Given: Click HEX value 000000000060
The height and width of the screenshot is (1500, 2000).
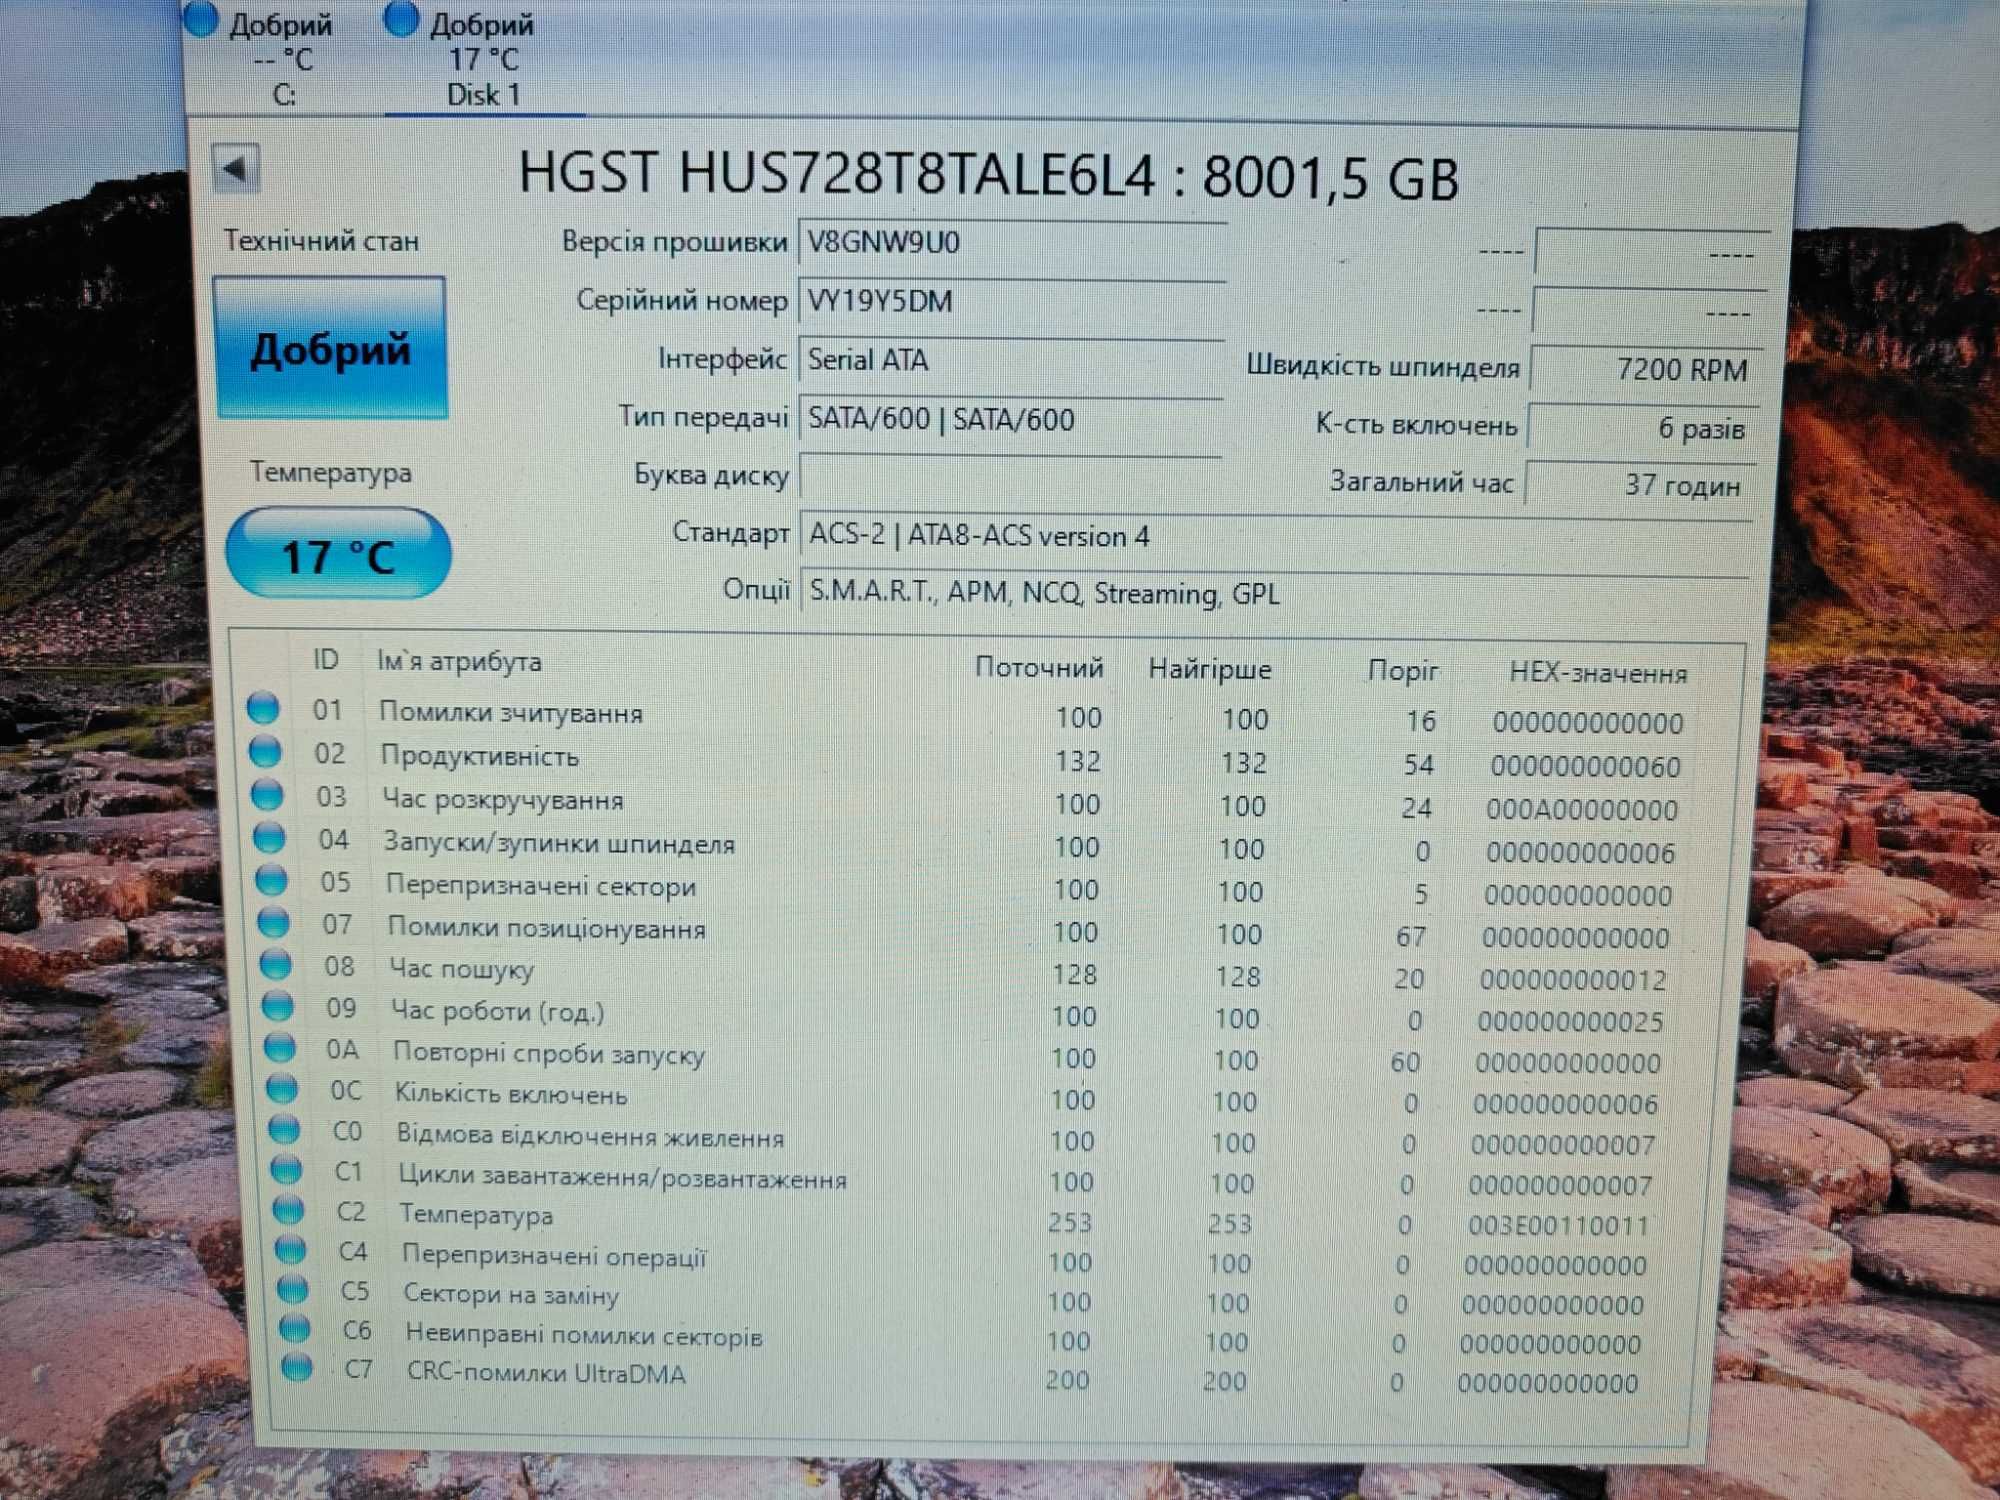Looking at the screenshot, I should 1585,766.
